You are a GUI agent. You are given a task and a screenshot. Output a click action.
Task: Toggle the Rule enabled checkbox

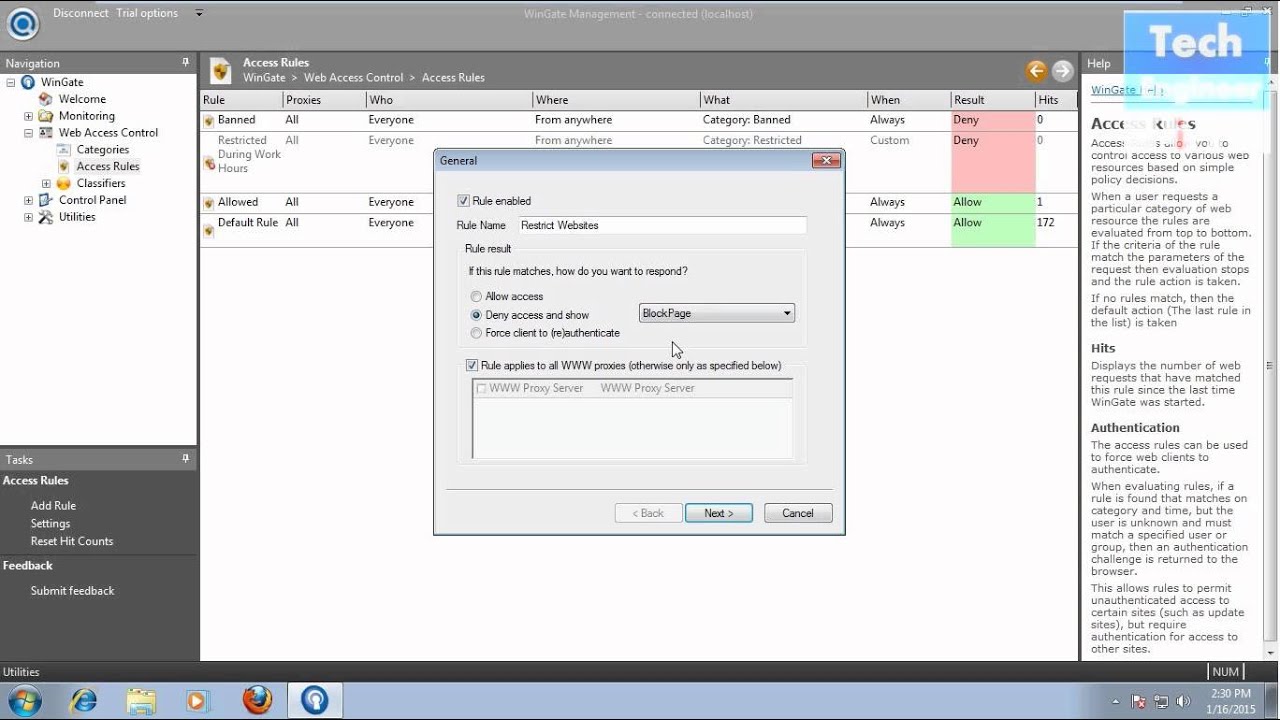[463, 201]
